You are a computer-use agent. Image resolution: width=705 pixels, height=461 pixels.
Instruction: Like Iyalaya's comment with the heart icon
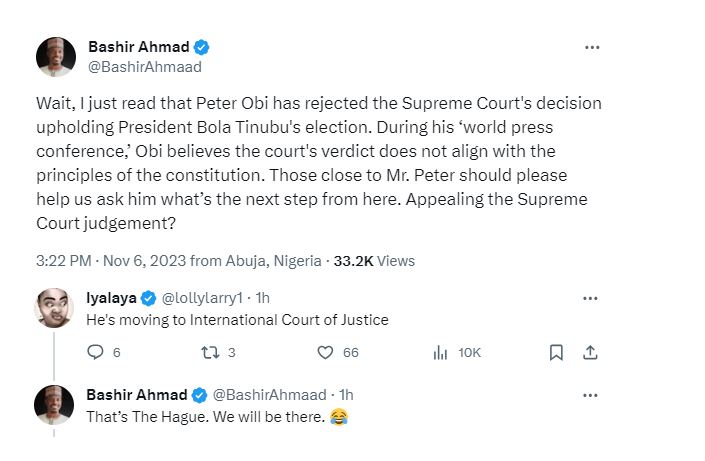[x=325, y=352]
